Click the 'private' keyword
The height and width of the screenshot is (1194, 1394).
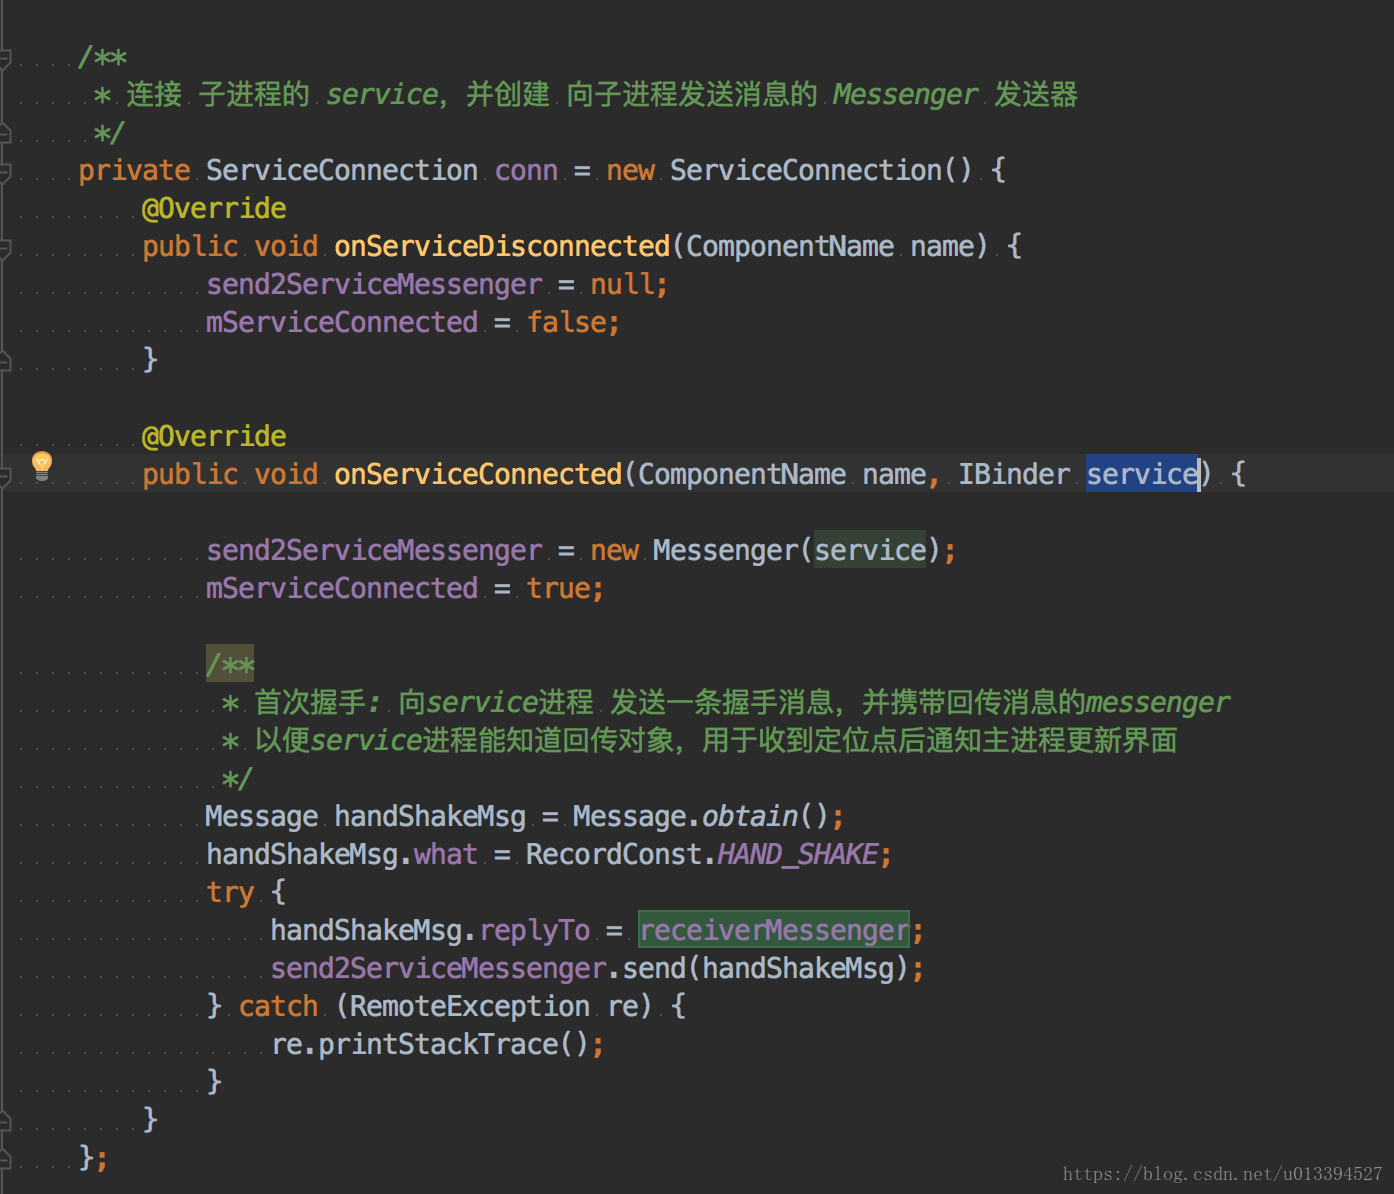134,171
